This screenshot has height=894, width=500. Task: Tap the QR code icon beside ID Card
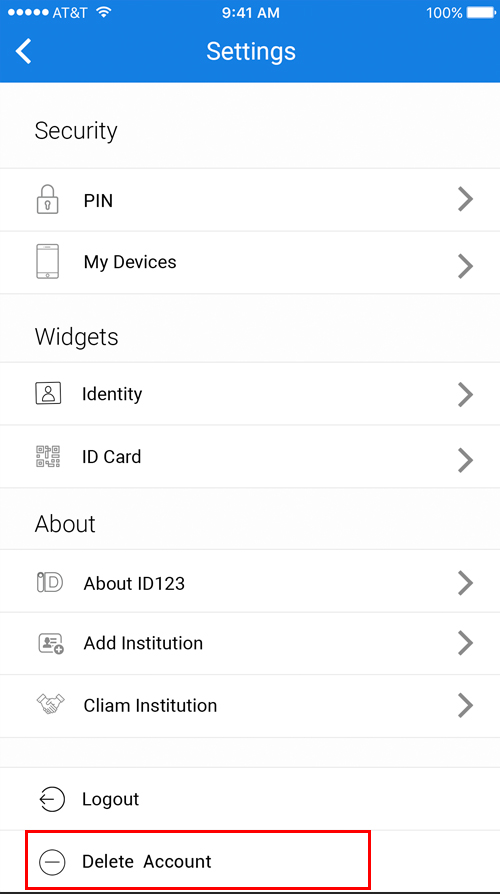[48, 457]
